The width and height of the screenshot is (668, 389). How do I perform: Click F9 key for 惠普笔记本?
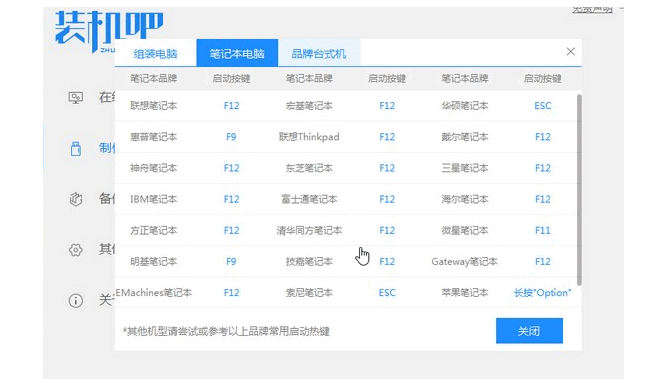click(231, 137)
